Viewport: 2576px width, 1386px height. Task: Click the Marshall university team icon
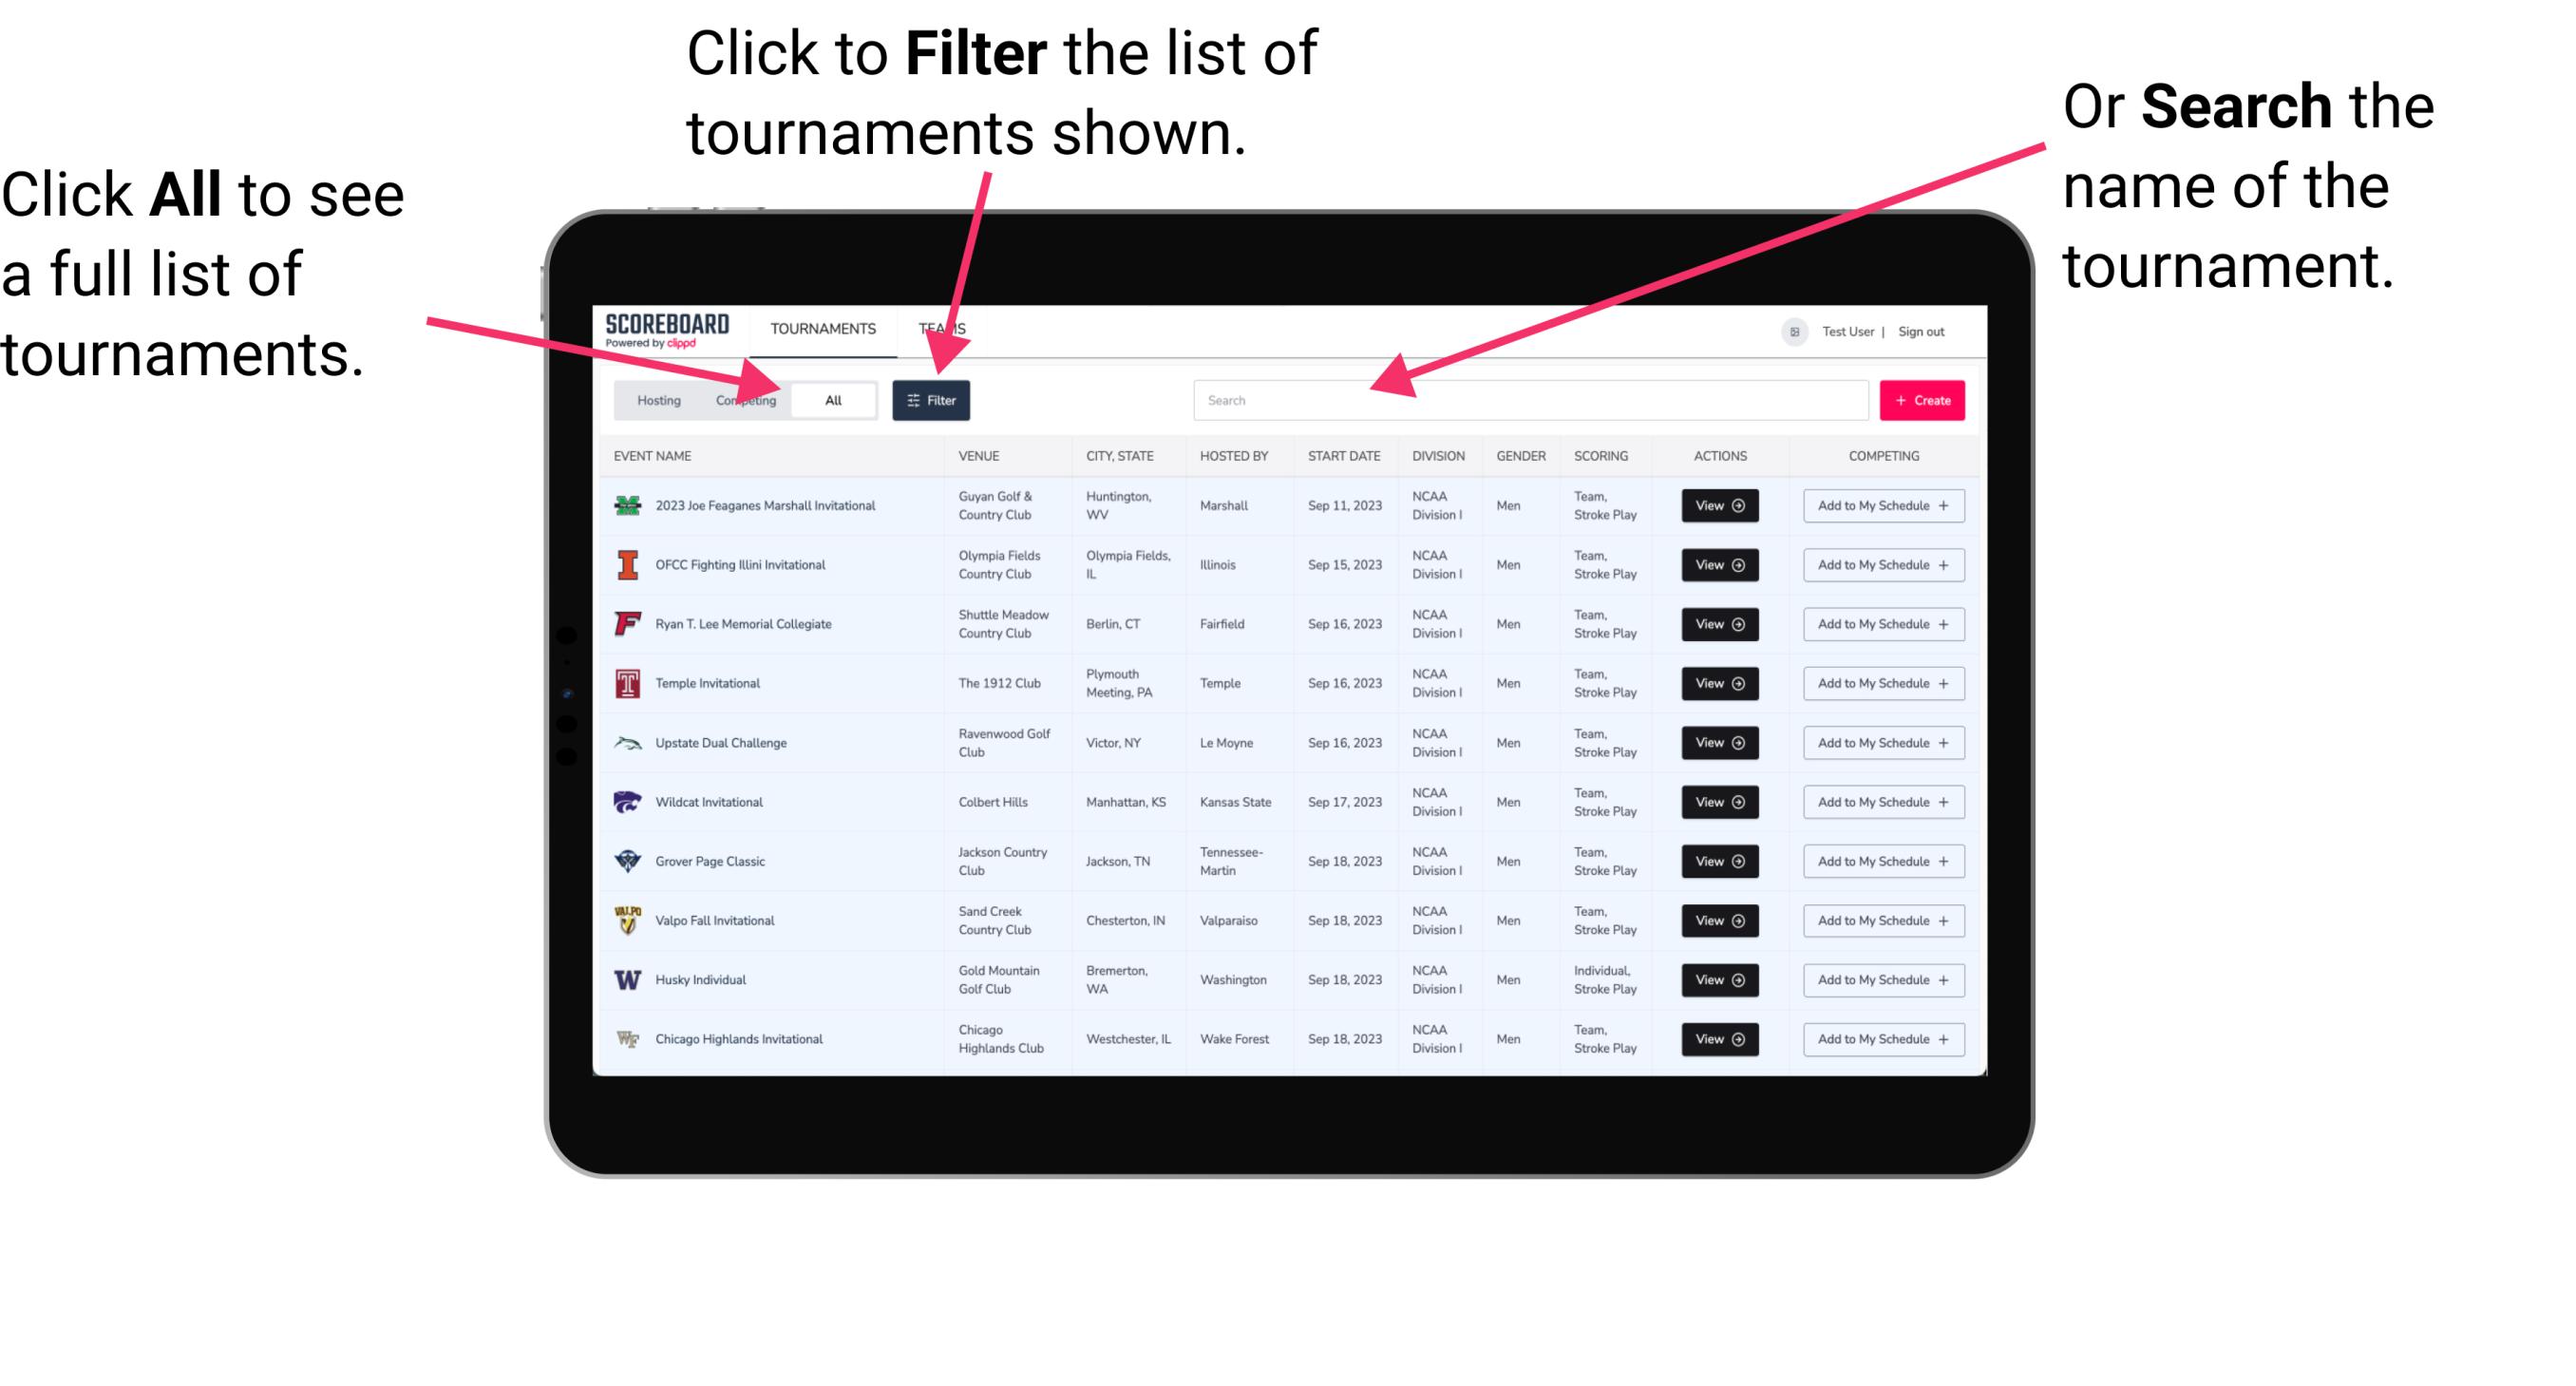(x=628, y=505)
